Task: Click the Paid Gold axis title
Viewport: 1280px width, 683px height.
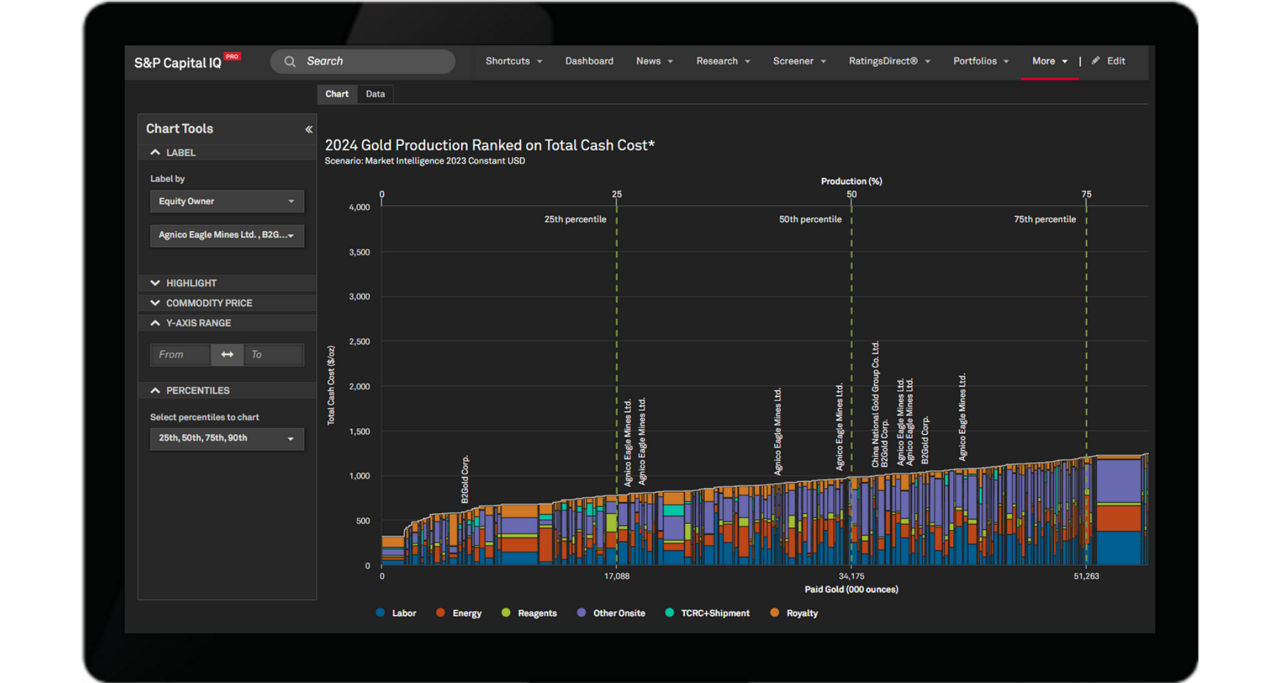Action: 851,590
